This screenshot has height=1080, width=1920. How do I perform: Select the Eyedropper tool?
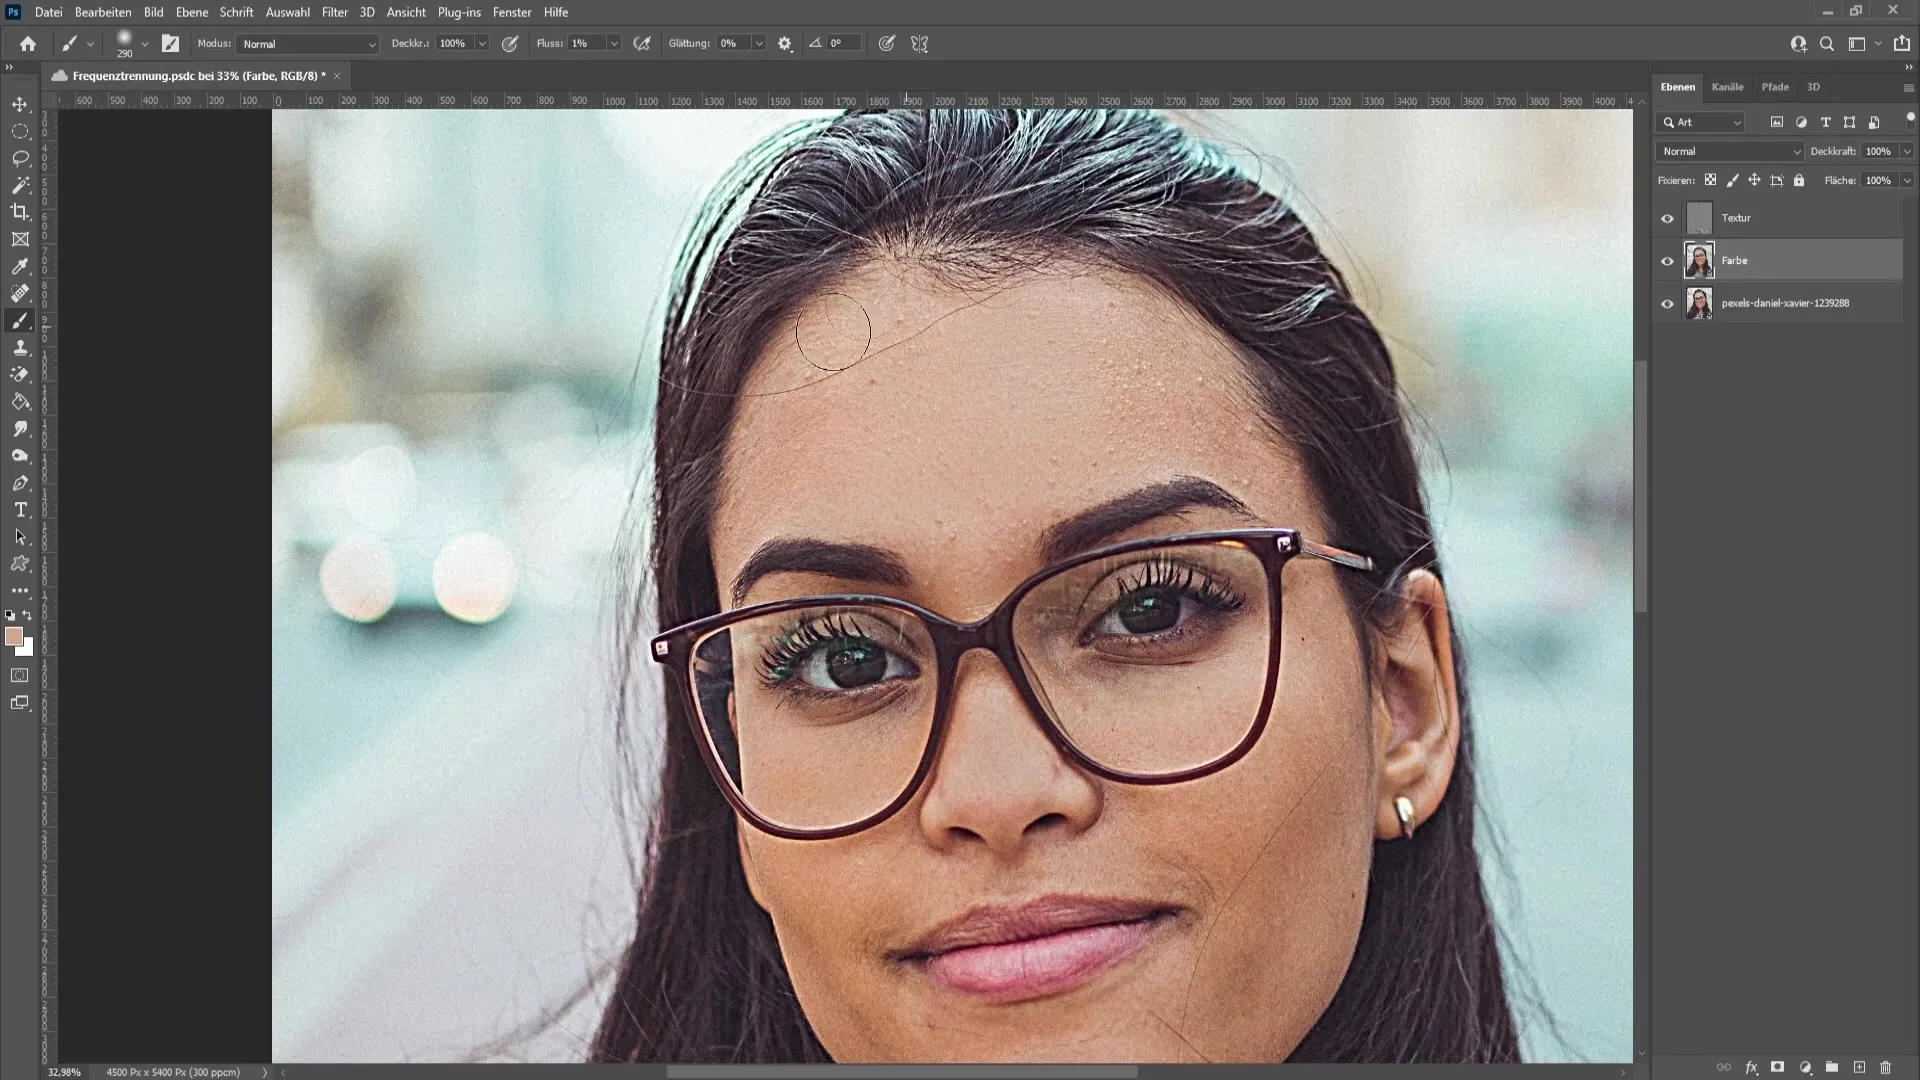click(x=20, y=265)
